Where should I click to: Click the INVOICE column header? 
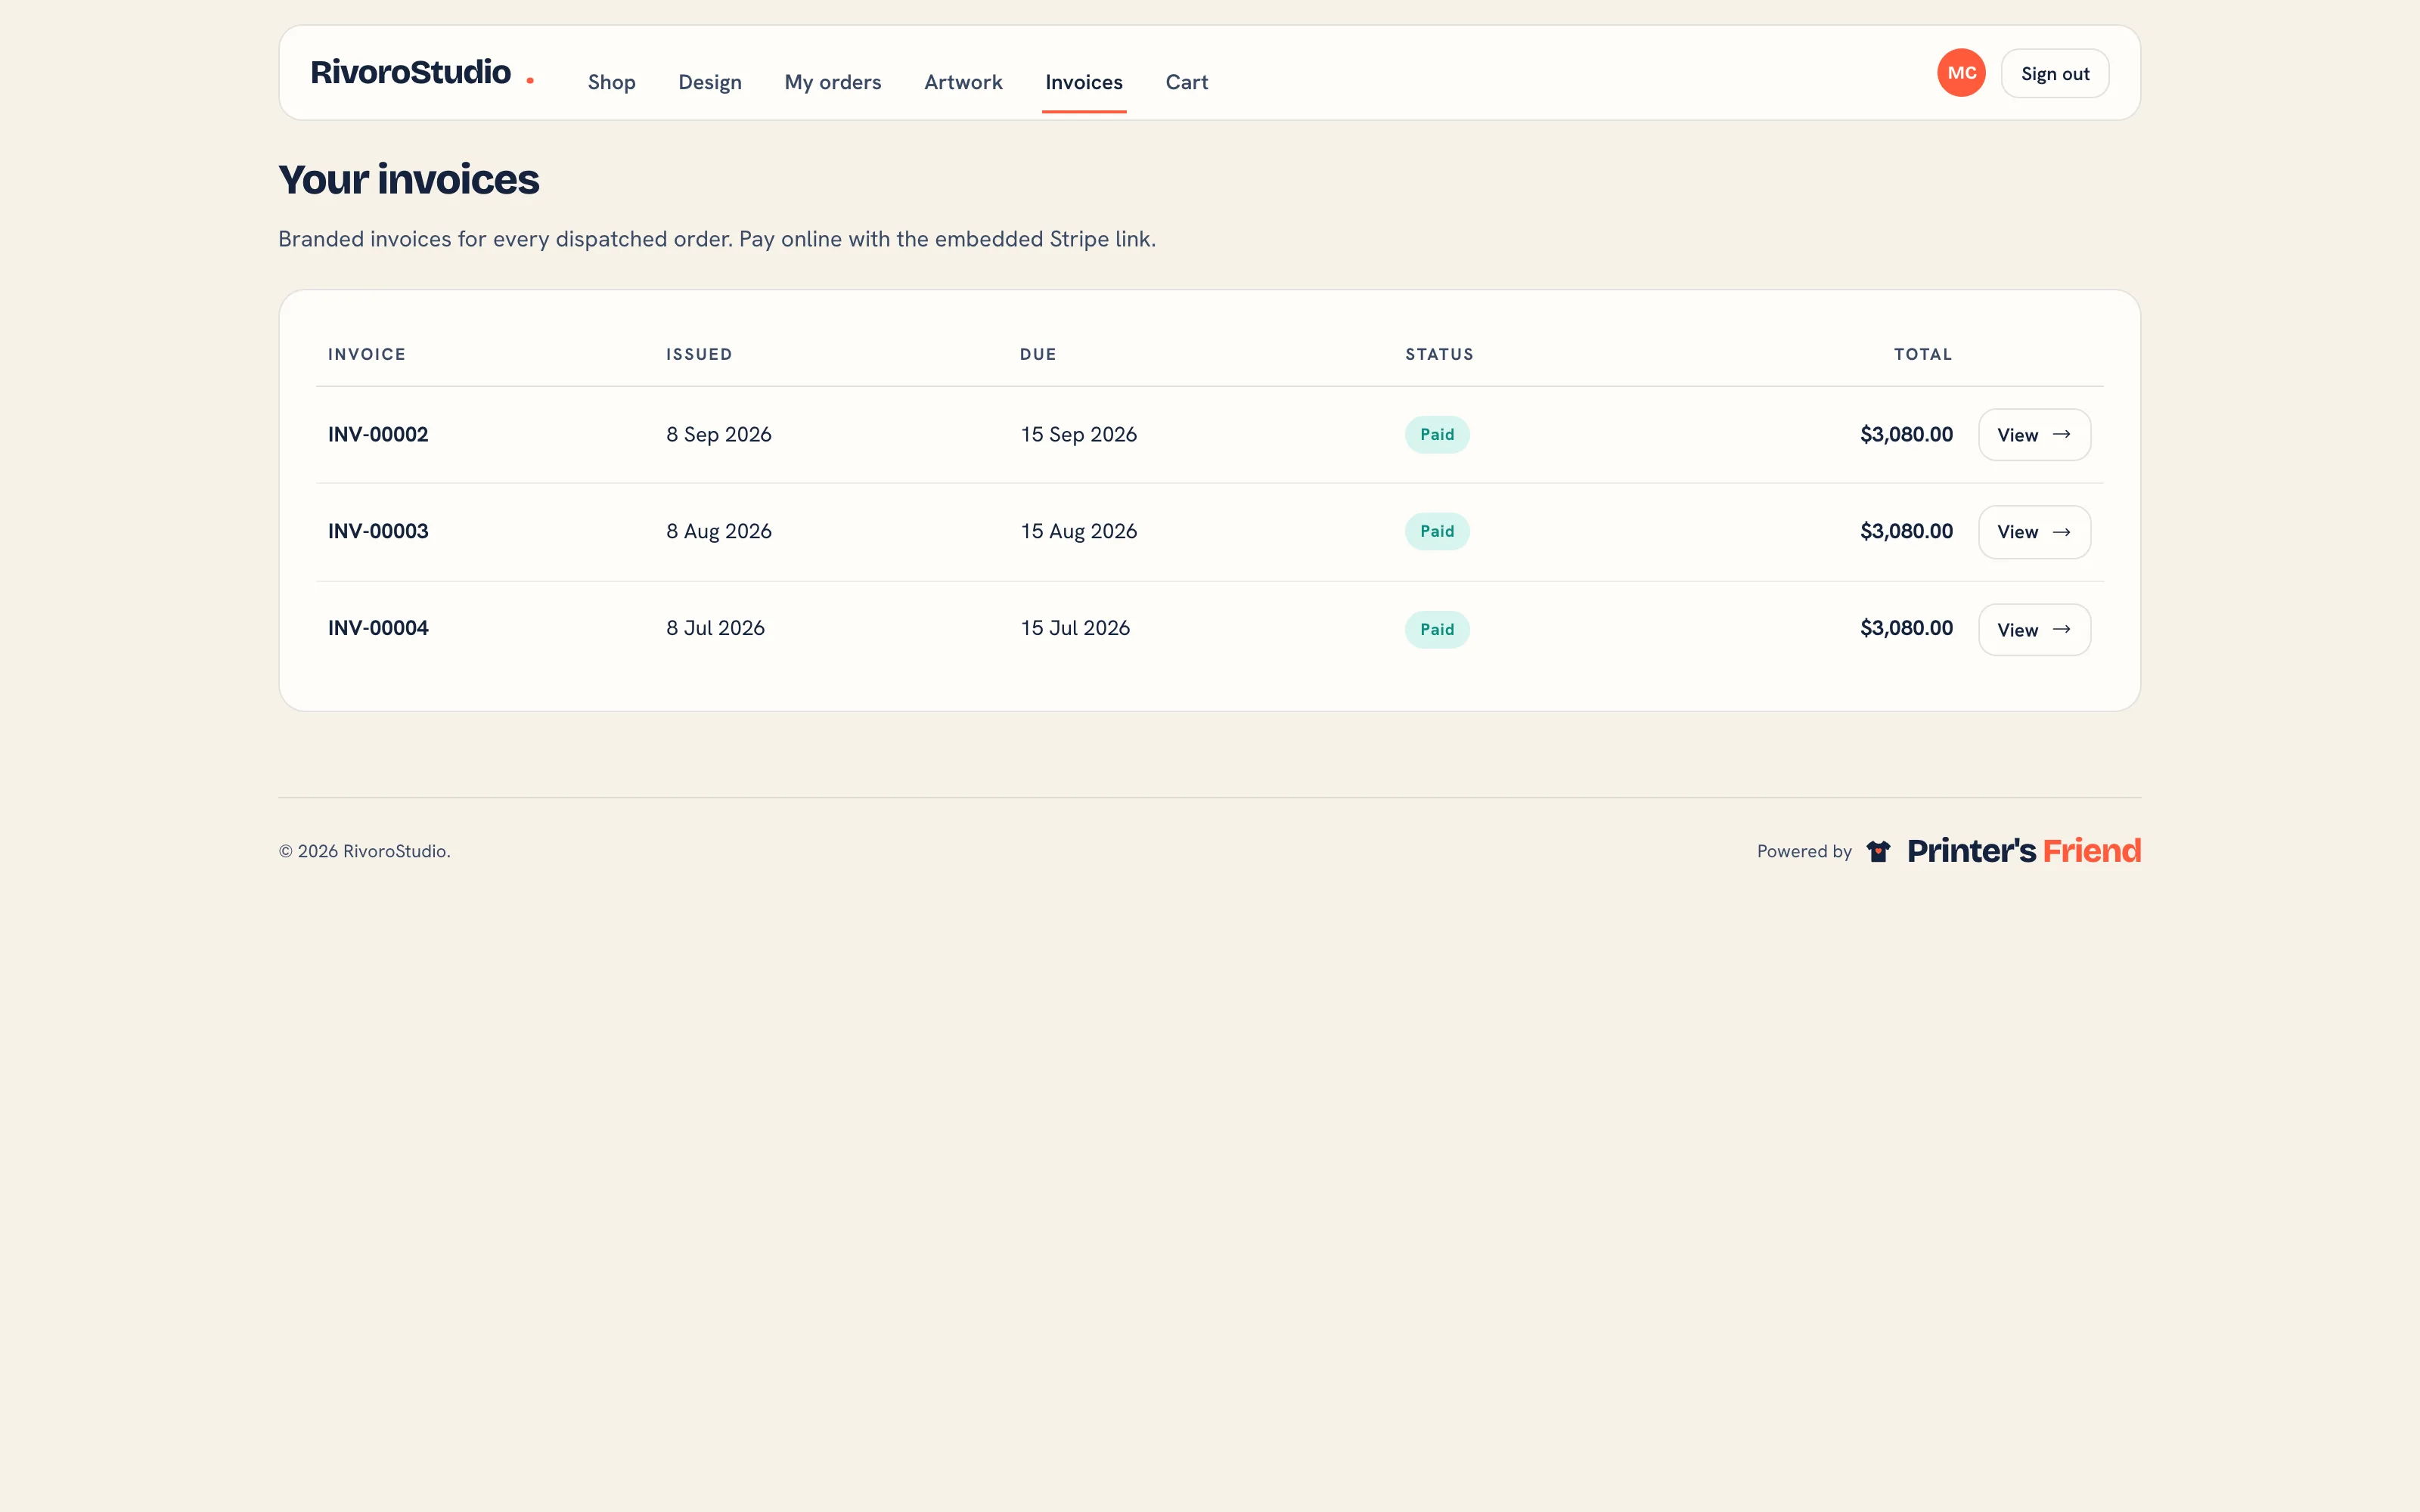366,354
